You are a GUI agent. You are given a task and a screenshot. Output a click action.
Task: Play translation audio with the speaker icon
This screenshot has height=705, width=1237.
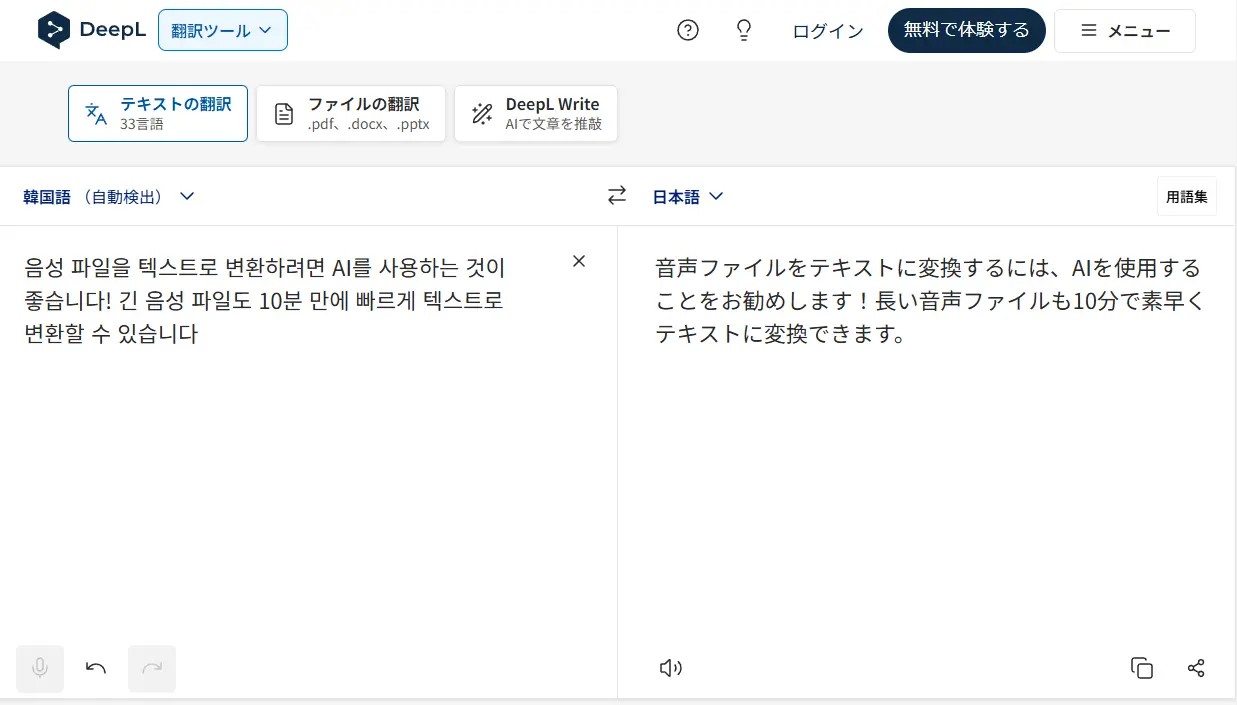coord(671,668)
